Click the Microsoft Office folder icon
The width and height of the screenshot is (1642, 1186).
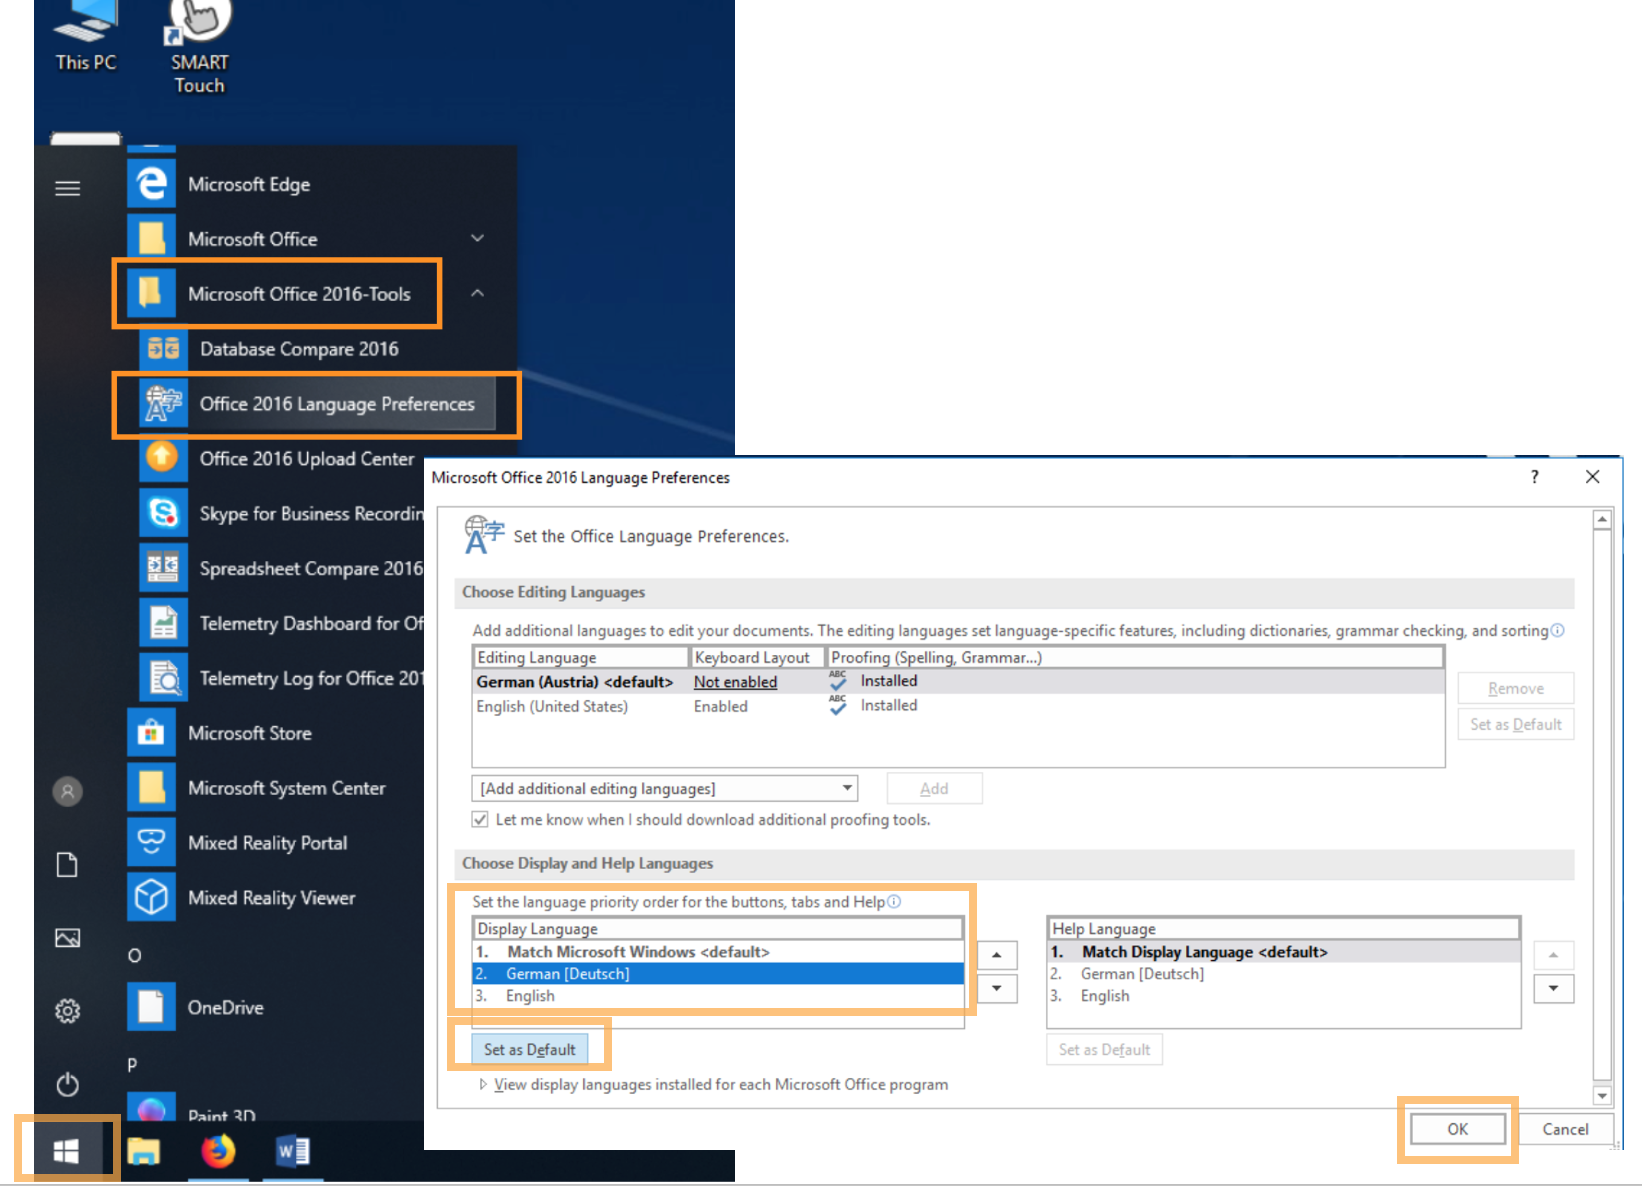click(151, 239)
